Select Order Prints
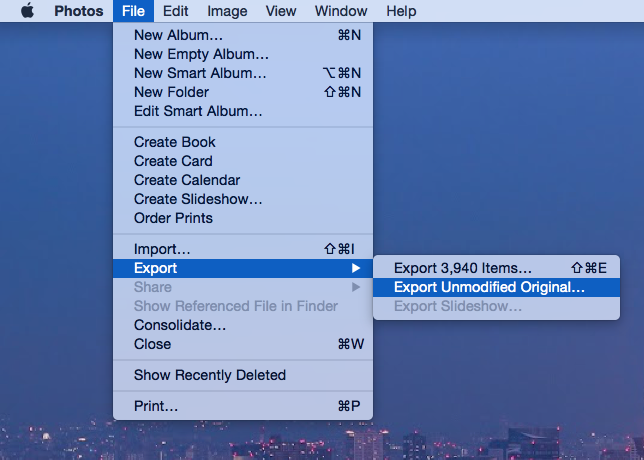The image size is (644, 460). tap(243, 218)
